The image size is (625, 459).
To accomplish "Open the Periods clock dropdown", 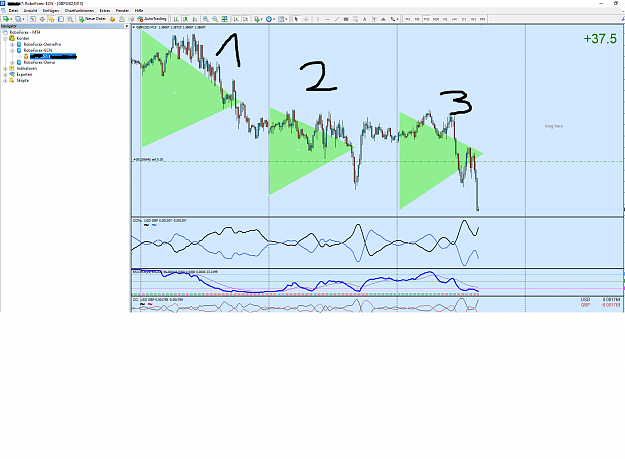I will coord(270,19).
